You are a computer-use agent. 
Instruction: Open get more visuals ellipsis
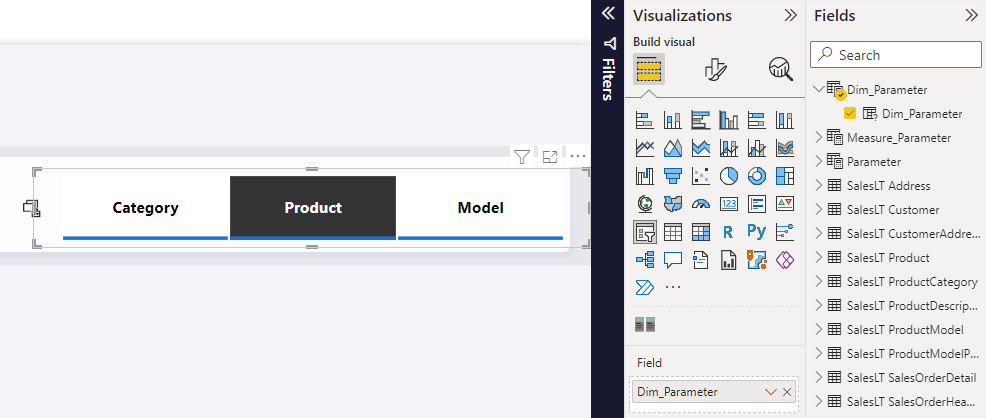673,287
